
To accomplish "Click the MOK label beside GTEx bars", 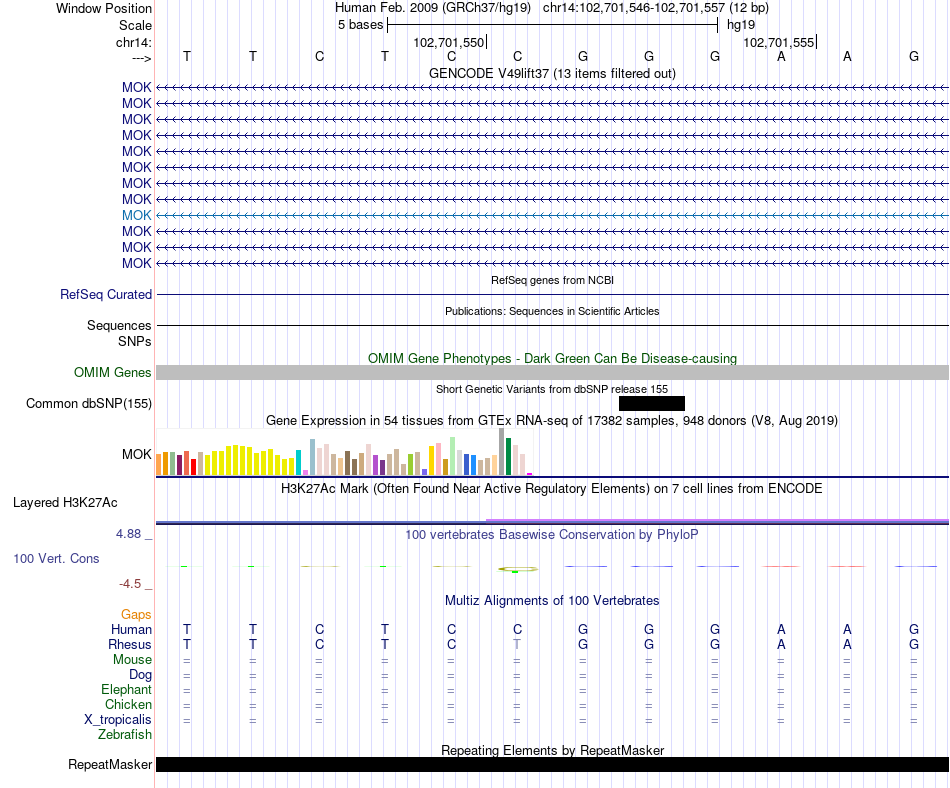I will coord(136,454).
